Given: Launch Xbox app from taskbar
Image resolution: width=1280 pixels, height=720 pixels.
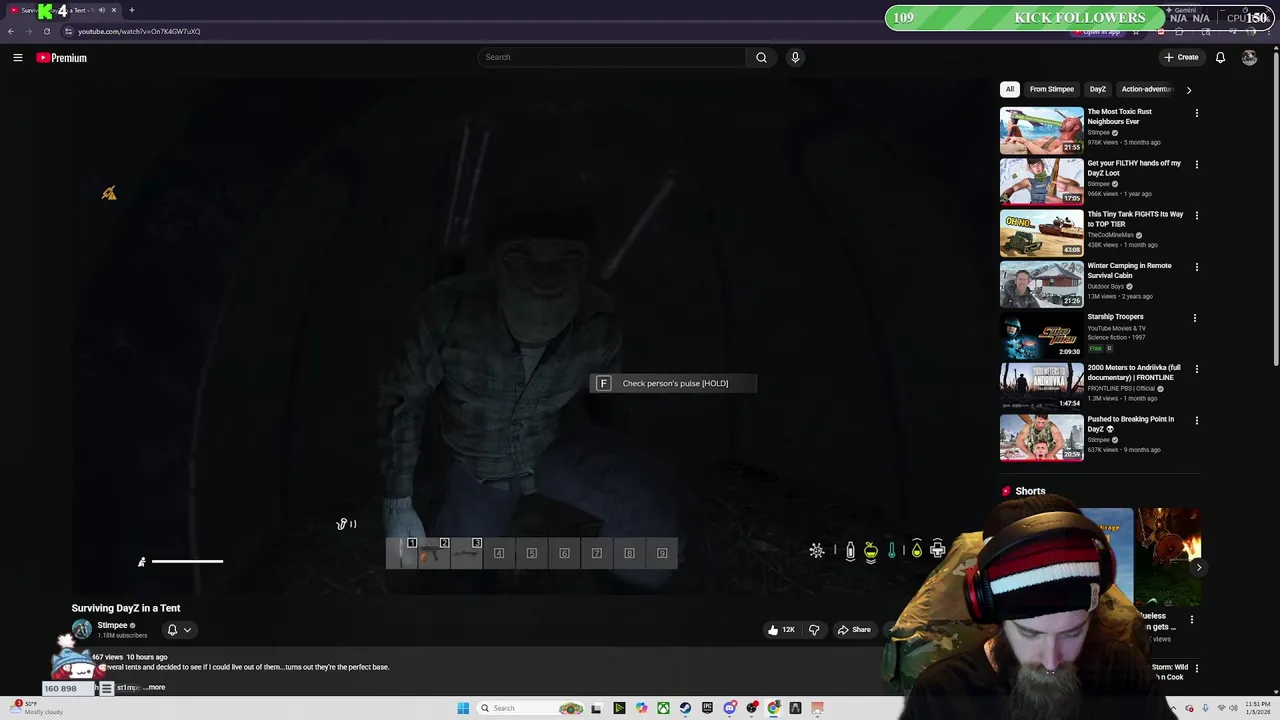Looking at the screenshot, I should click(663, 708).
